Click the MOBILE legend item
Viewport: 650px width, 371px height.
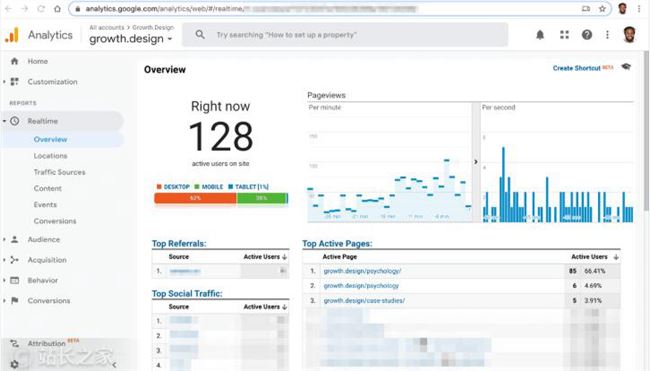tap(209, 187)
